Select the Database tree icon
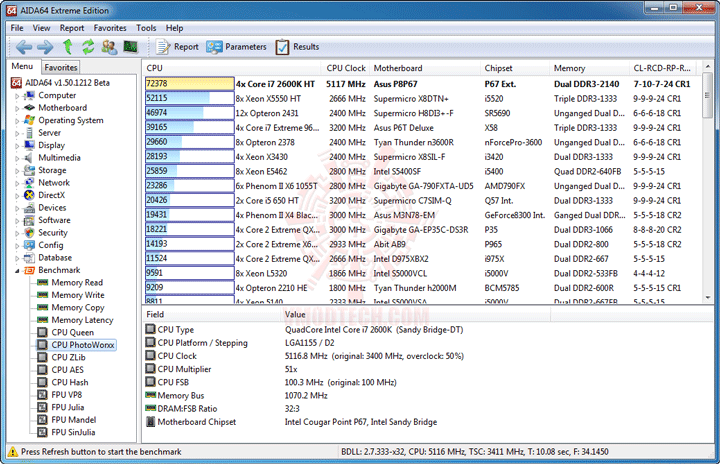This screenshot has width=720, height=464. [29, 258]
